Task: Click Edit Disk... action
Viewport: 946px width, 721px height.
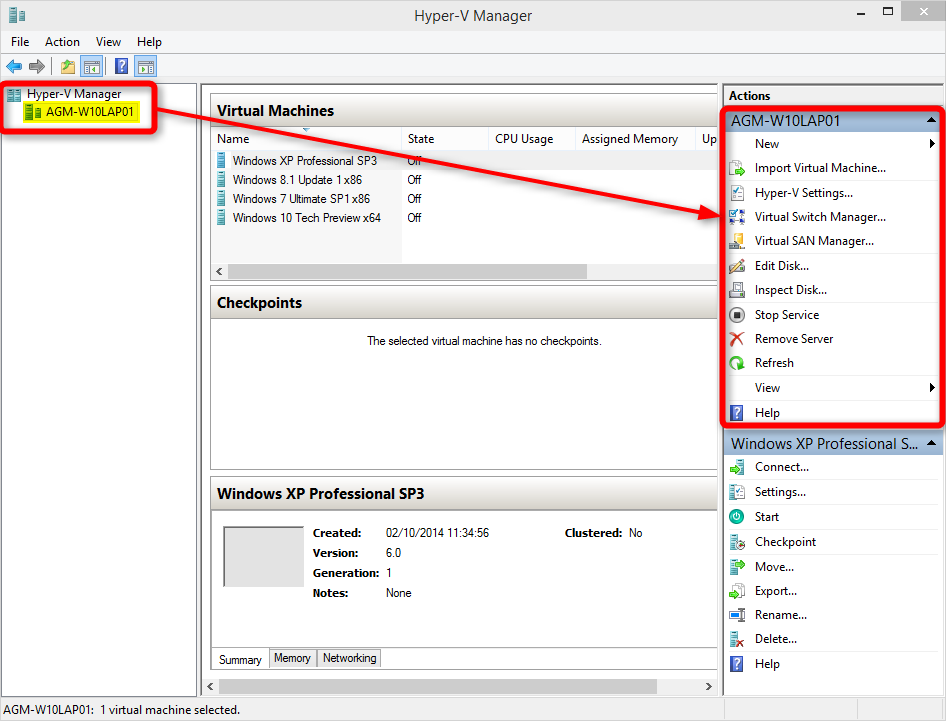Action: tap(781, 266)
